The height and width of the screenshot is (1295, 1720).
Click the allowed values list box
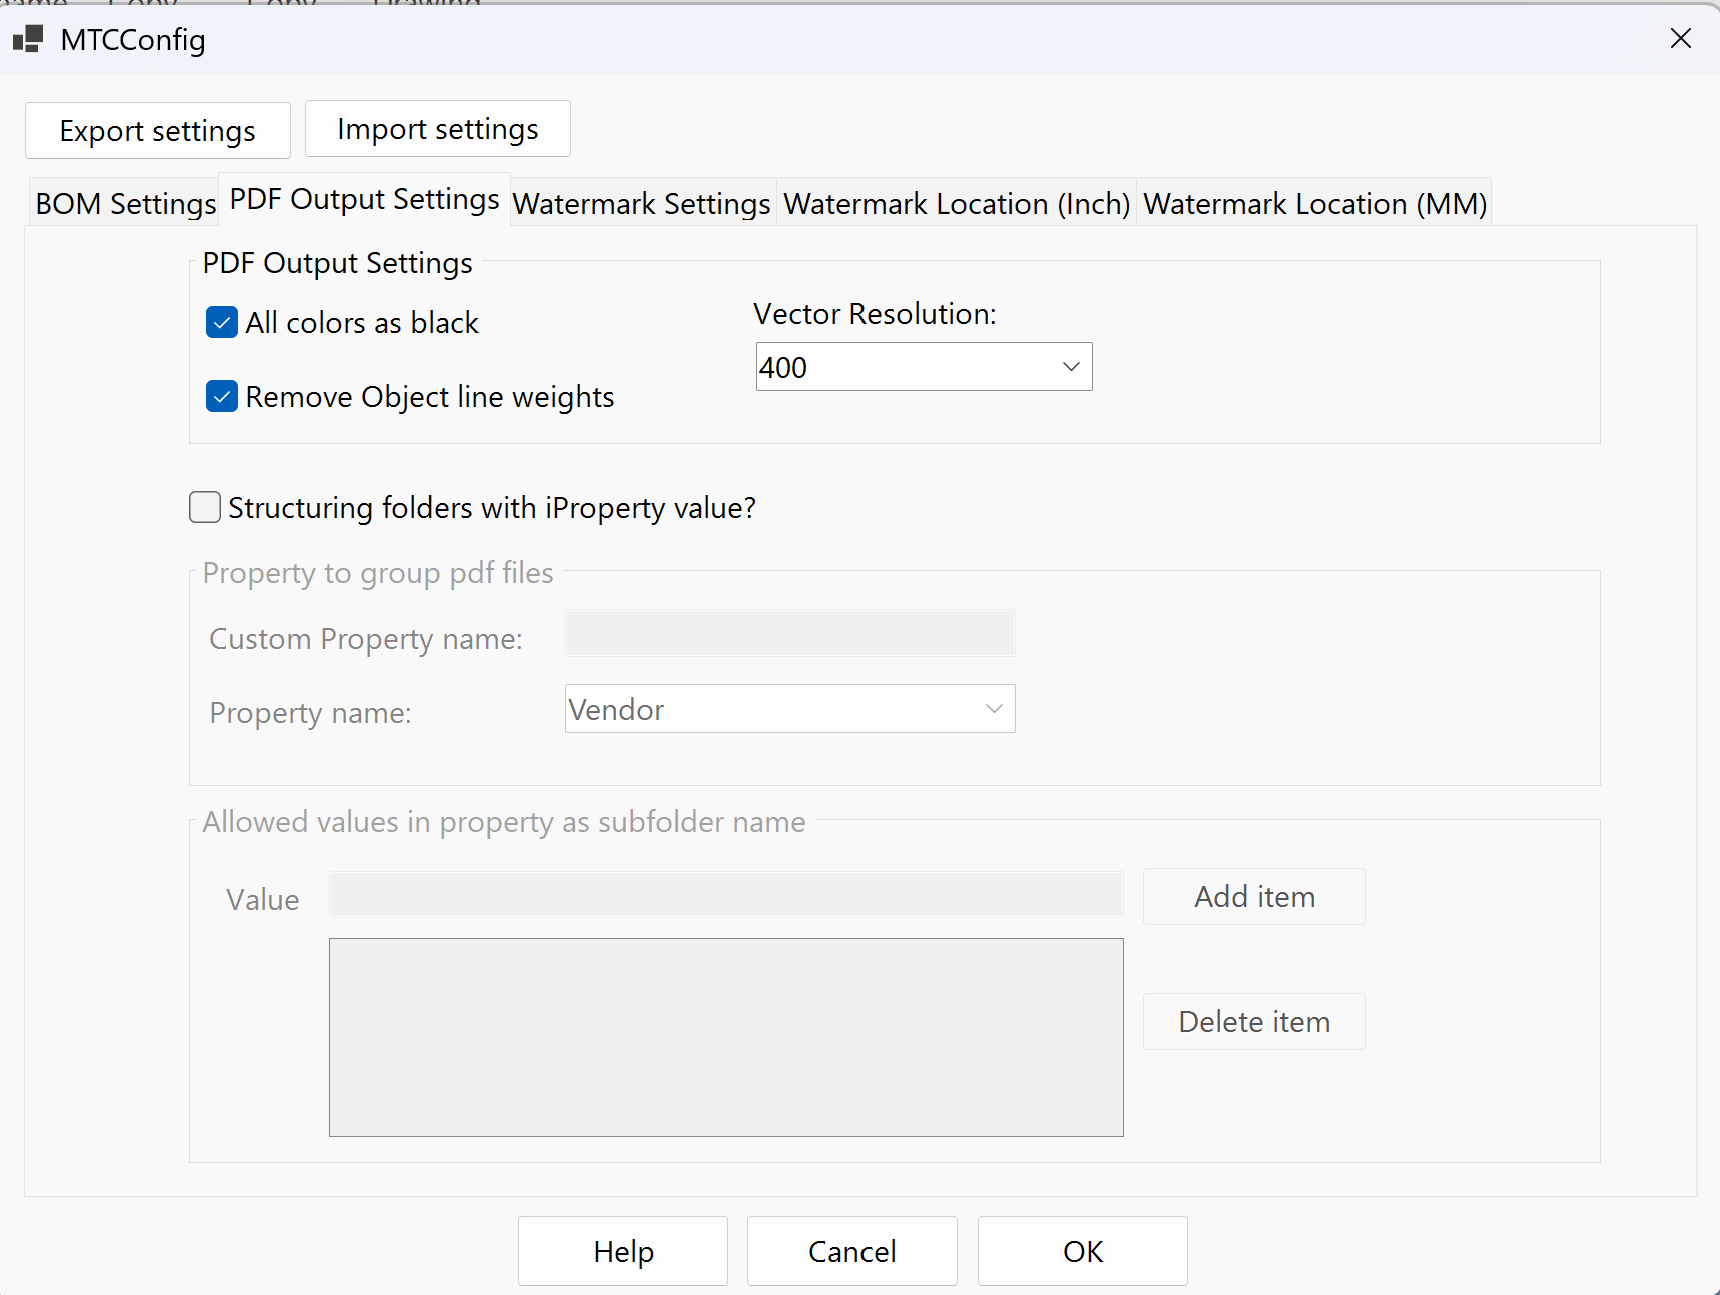(726, 1037)
